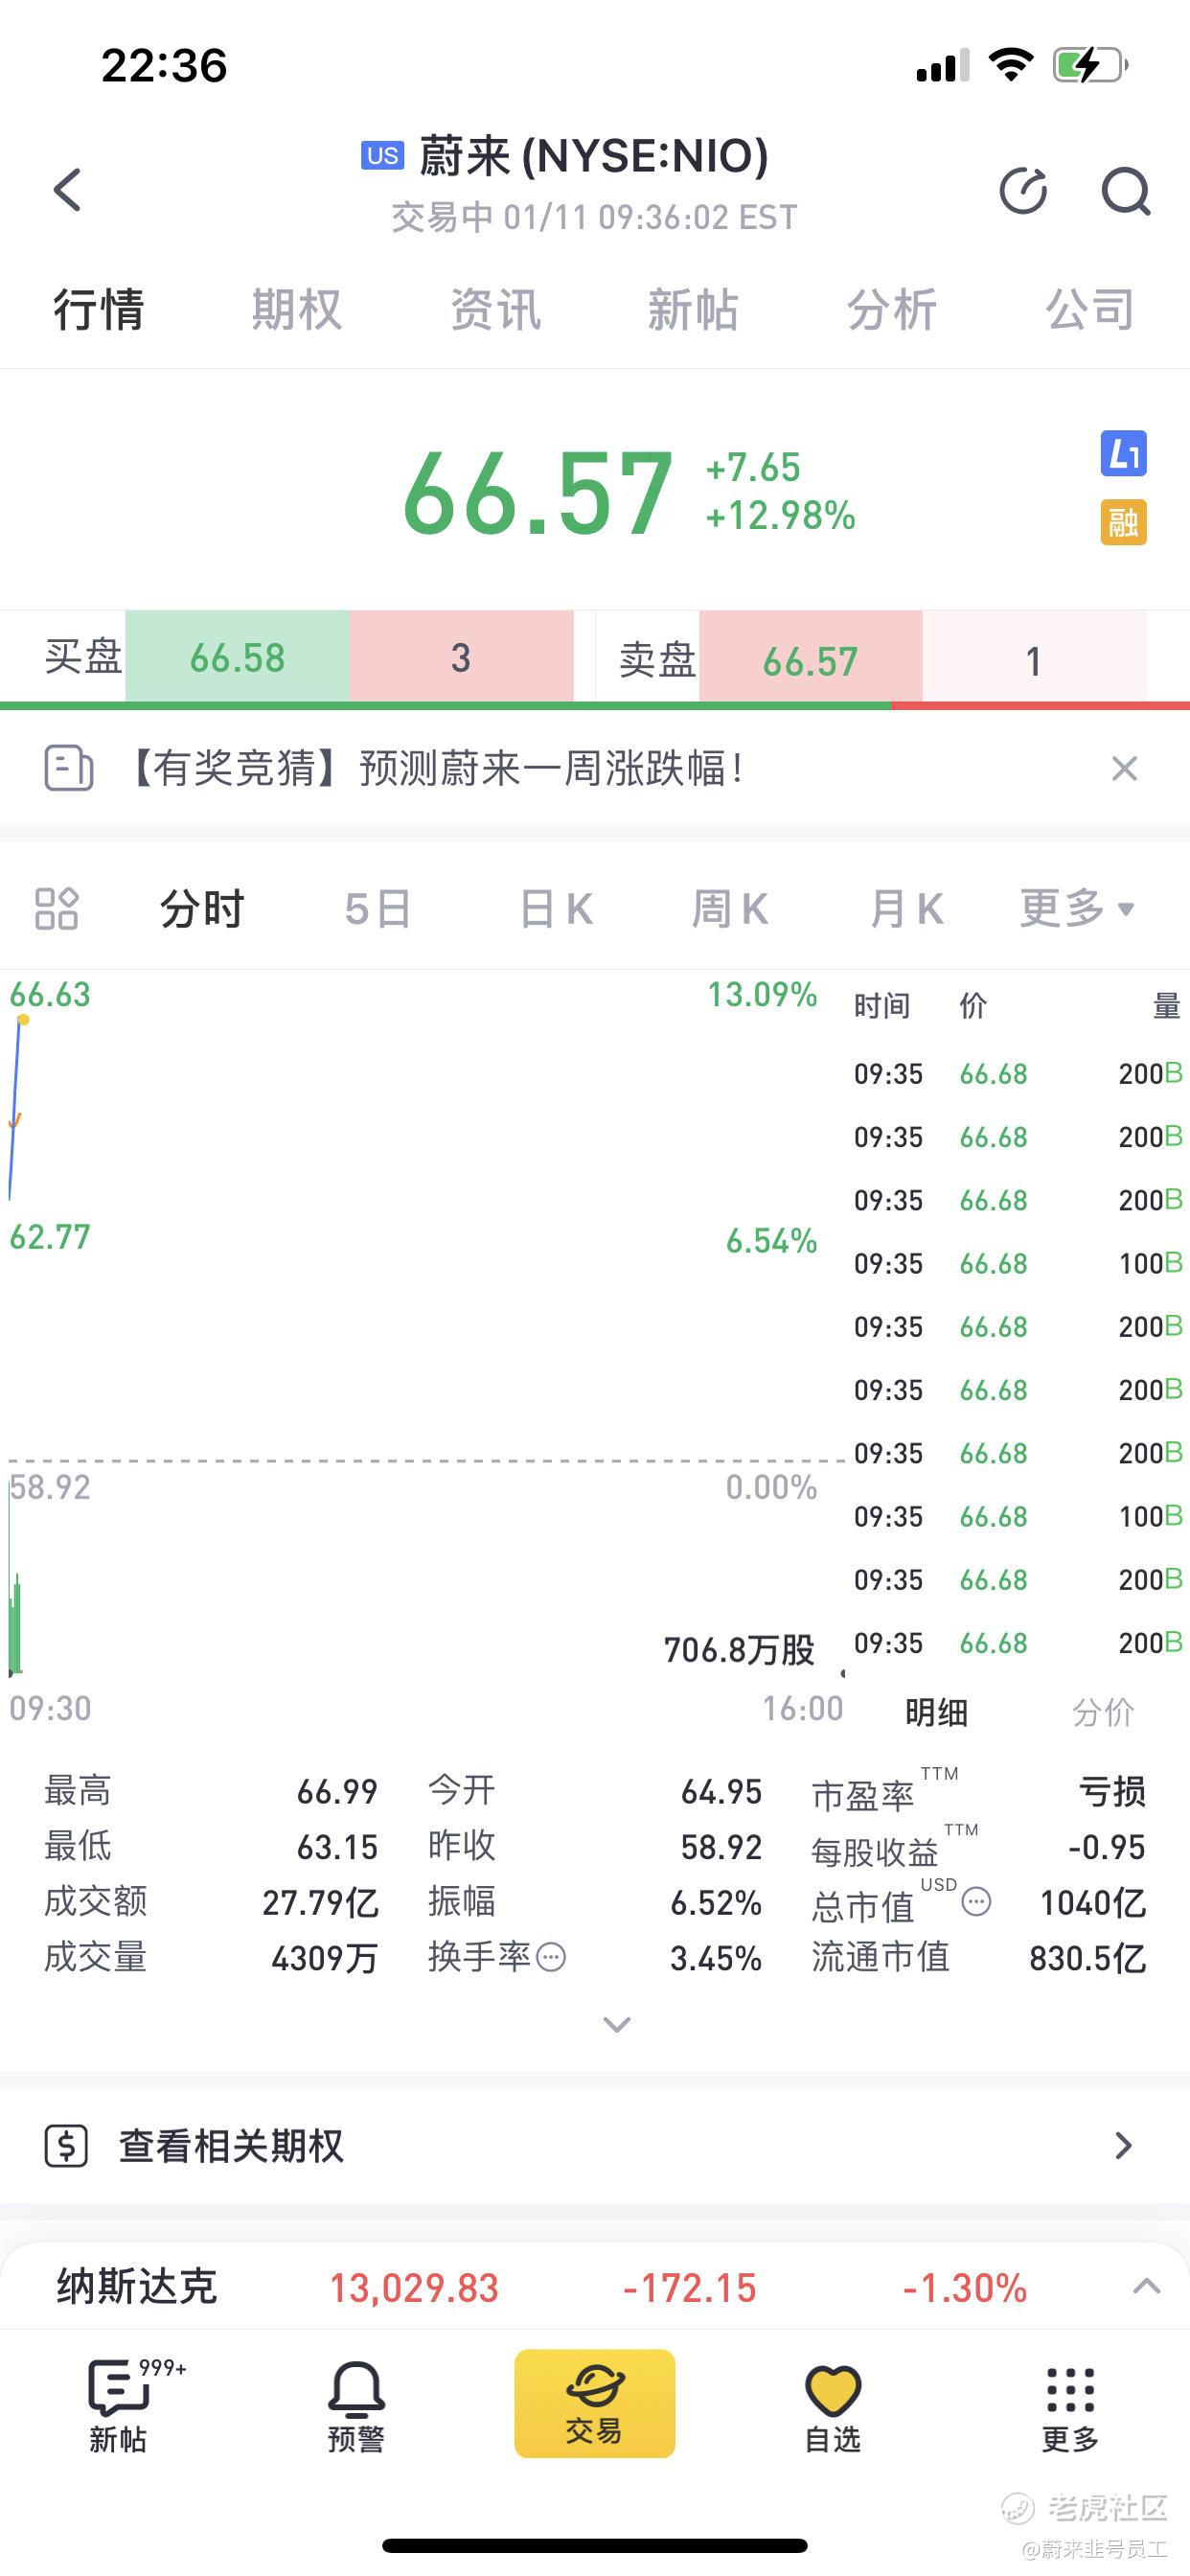Tap the info icon beside 总市值
1190x2576 pixels.
click(976, 1900)
